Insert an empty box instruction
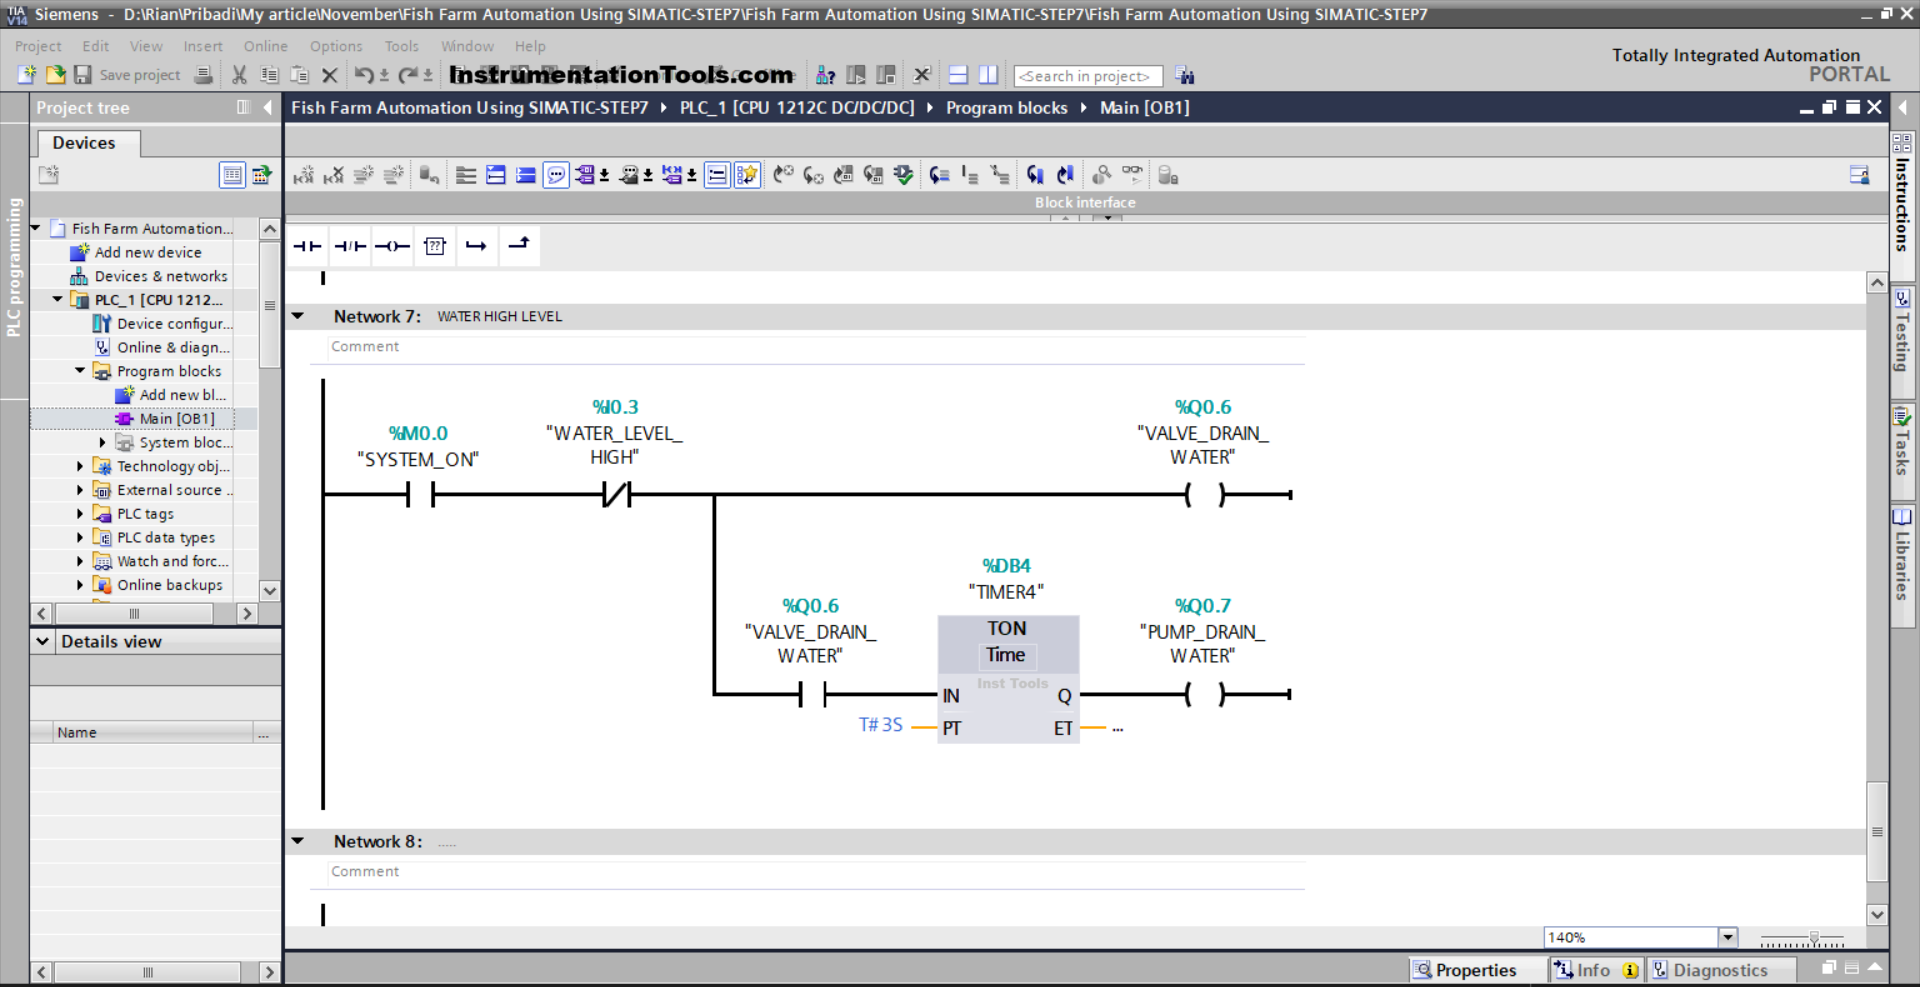Viewport: 1920px width, 987px height. [434, 245]
